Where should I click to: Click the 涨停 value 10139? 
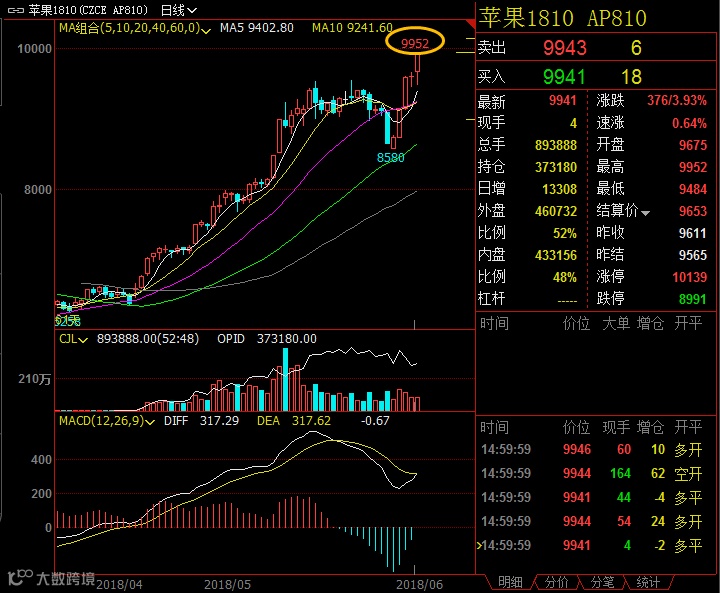[x=689, y=277]
